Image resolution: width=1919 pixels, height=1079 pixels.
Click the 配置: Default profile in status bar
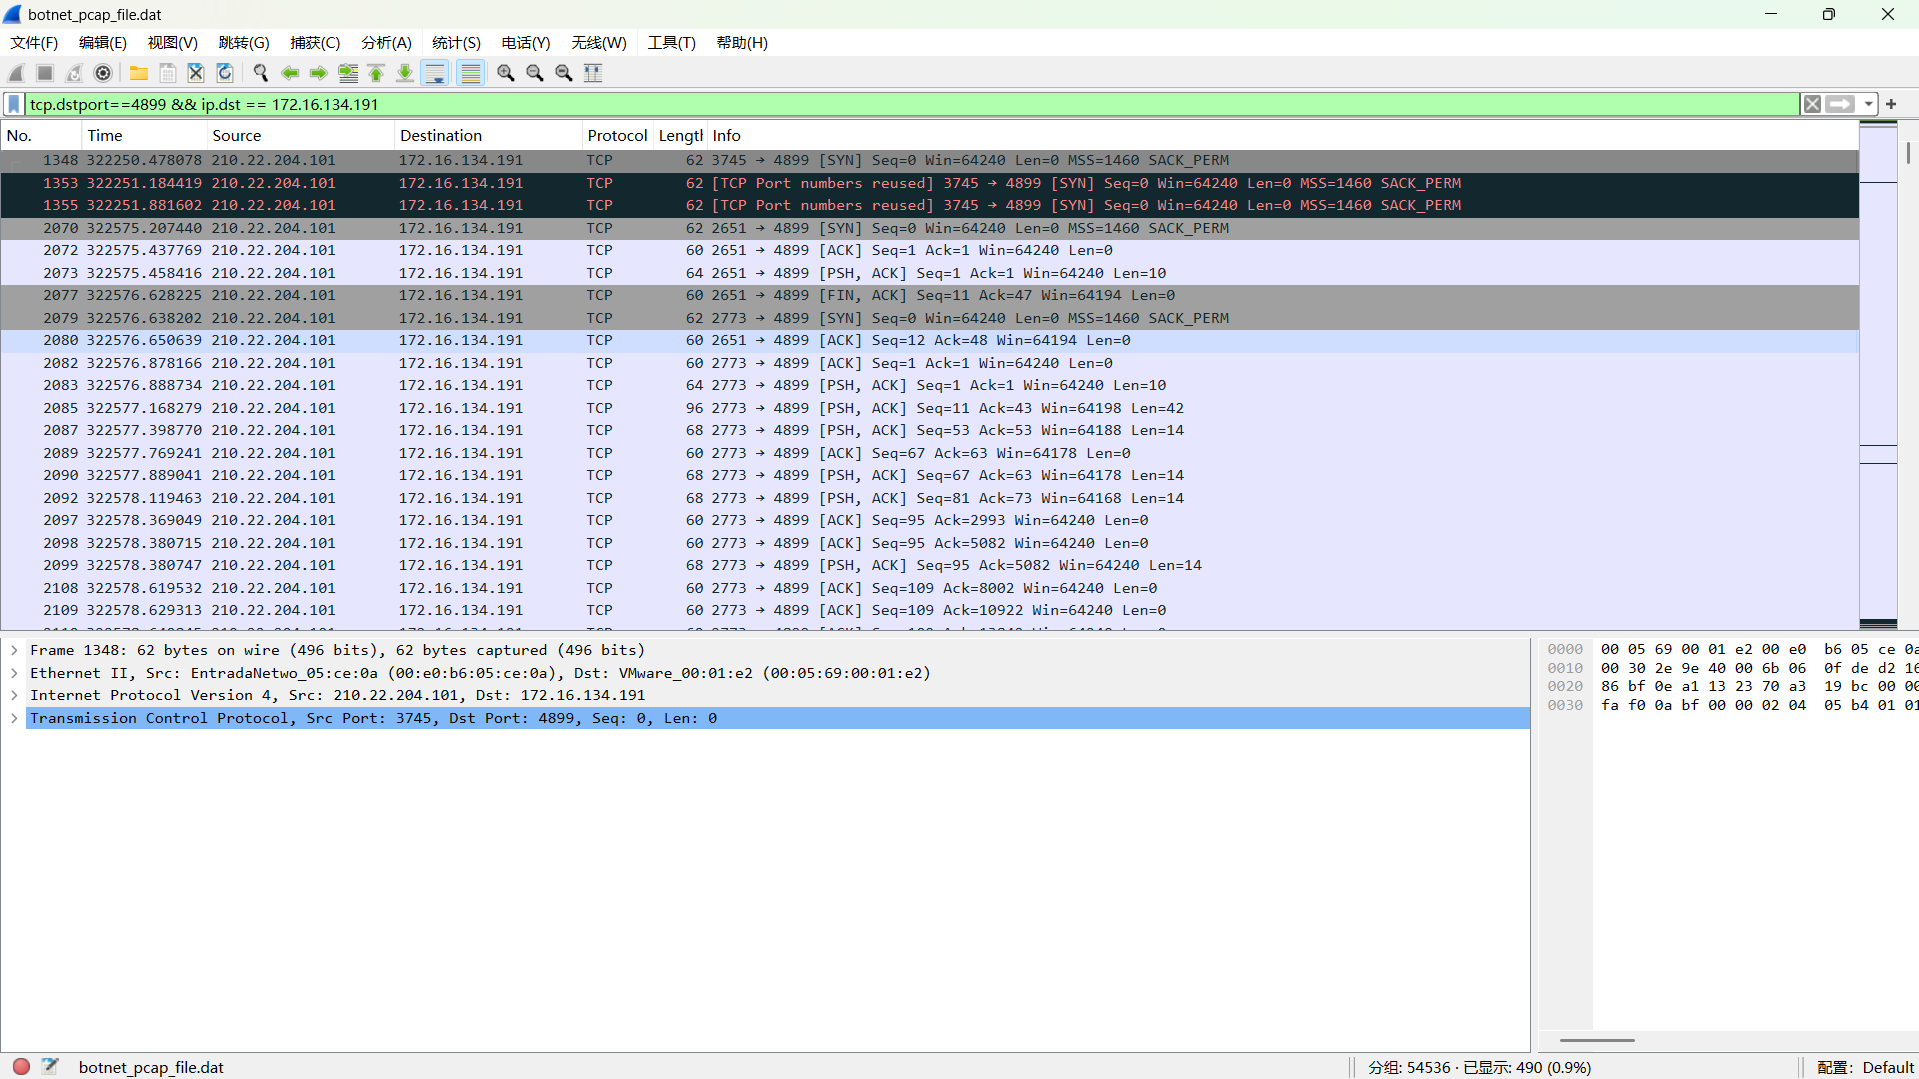pyautogui.click(x=1865, y=1067)
